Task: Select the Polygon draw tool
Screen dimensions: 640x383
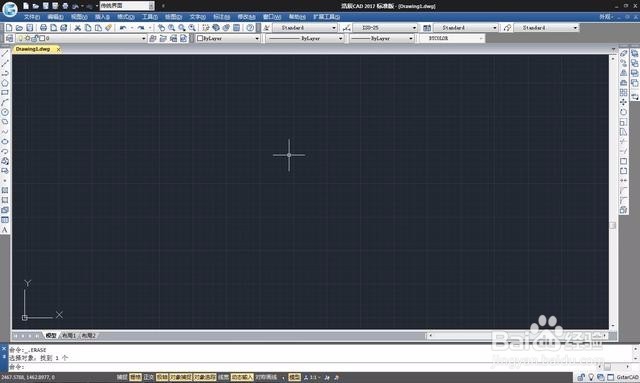Action: 5,83
